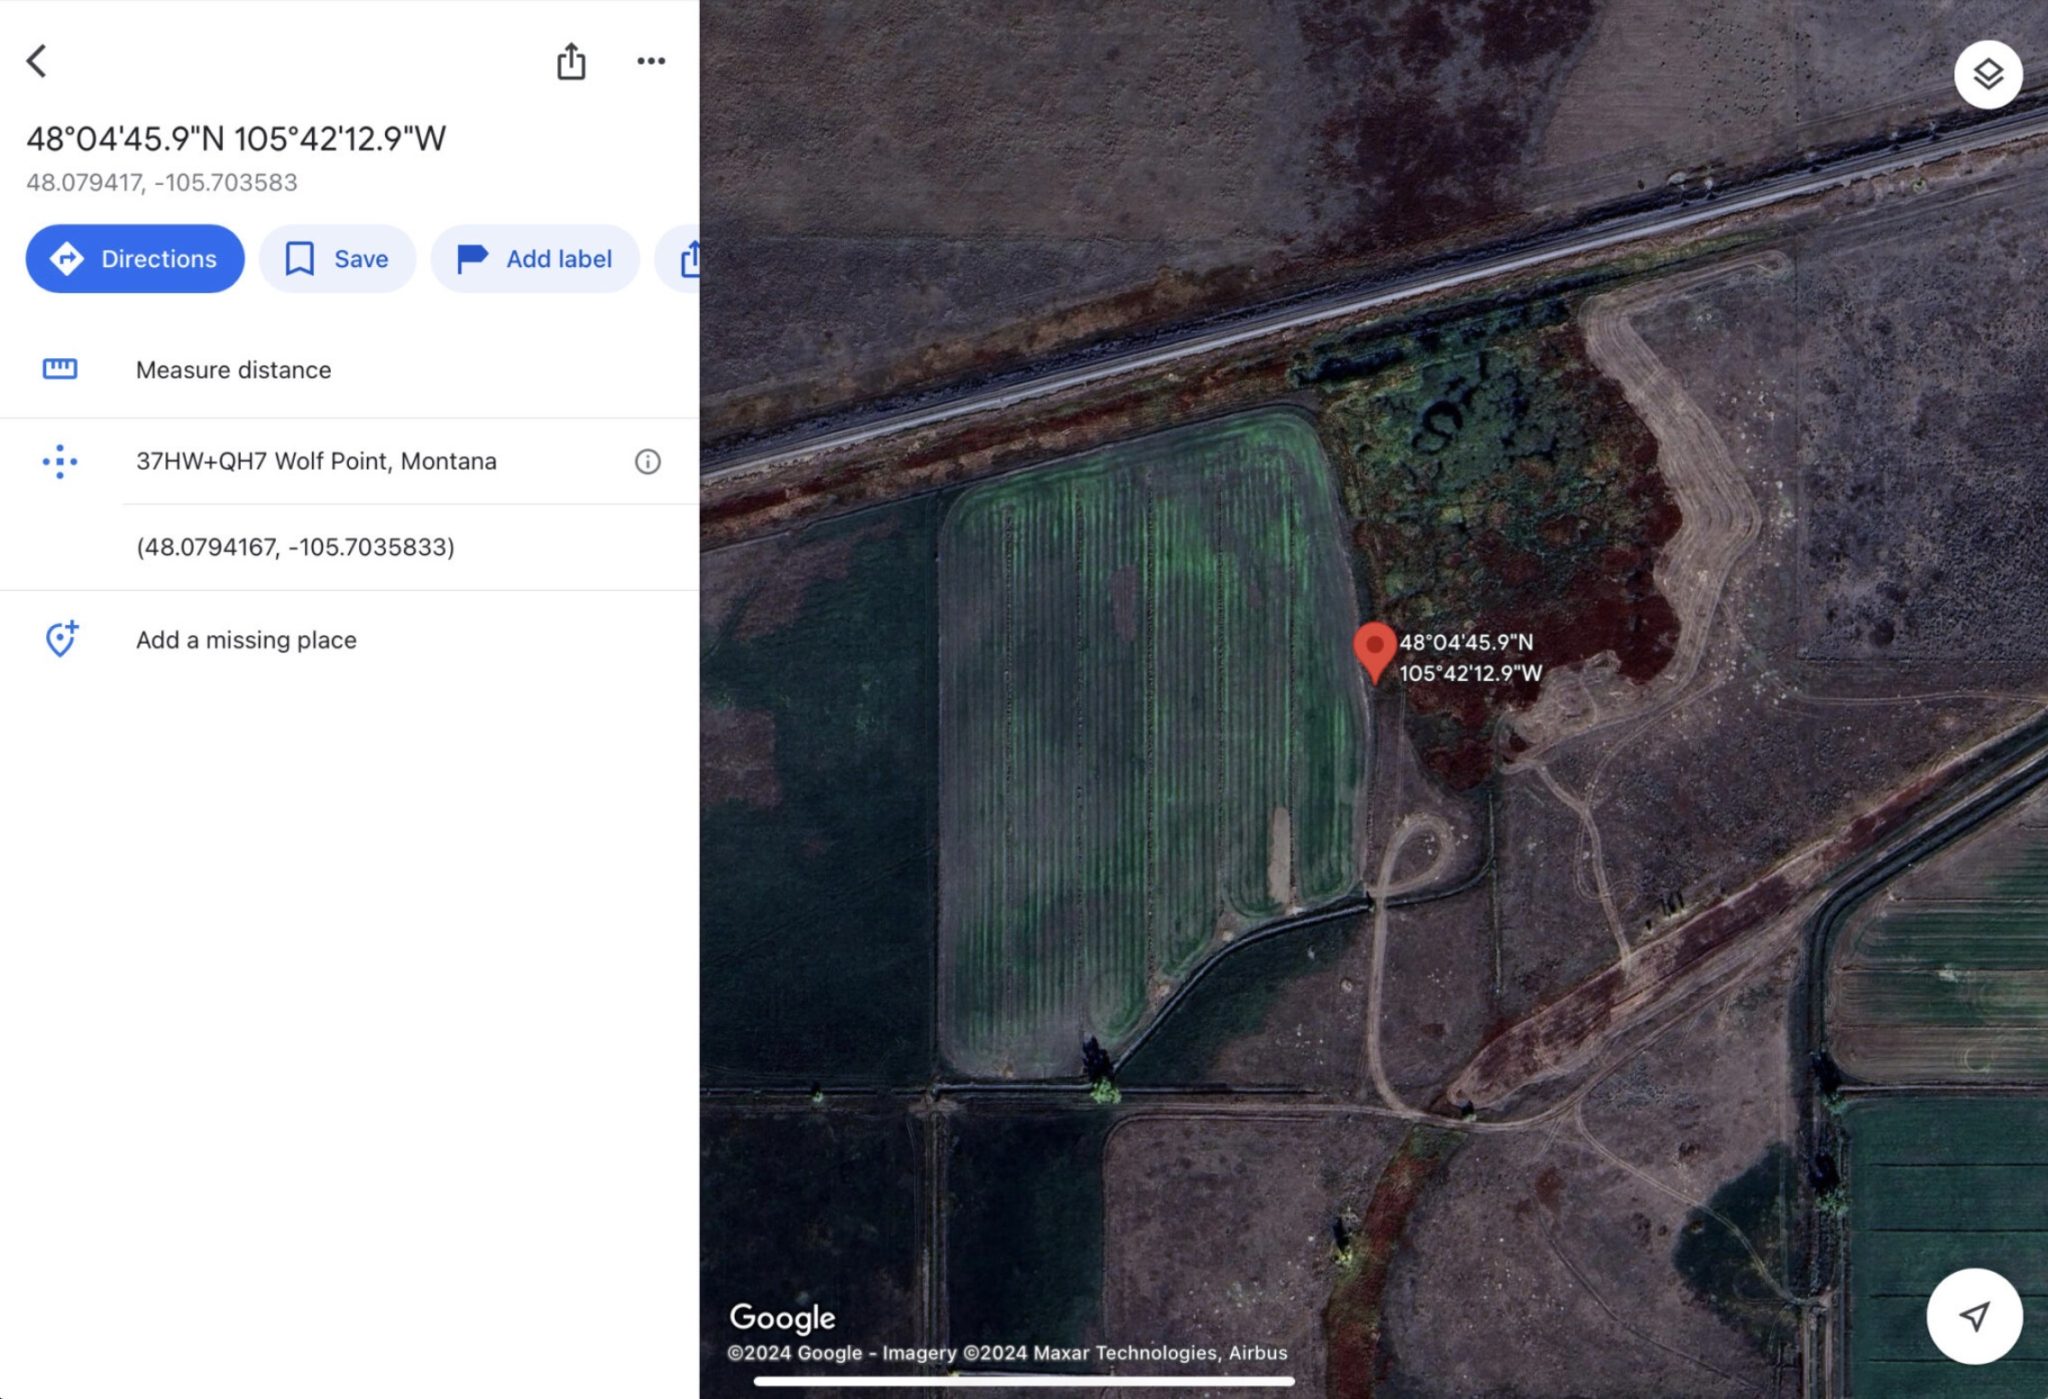The image size is (2048, 1399).
Task: Click the Add a missing place pin icon
Action: 60,639
